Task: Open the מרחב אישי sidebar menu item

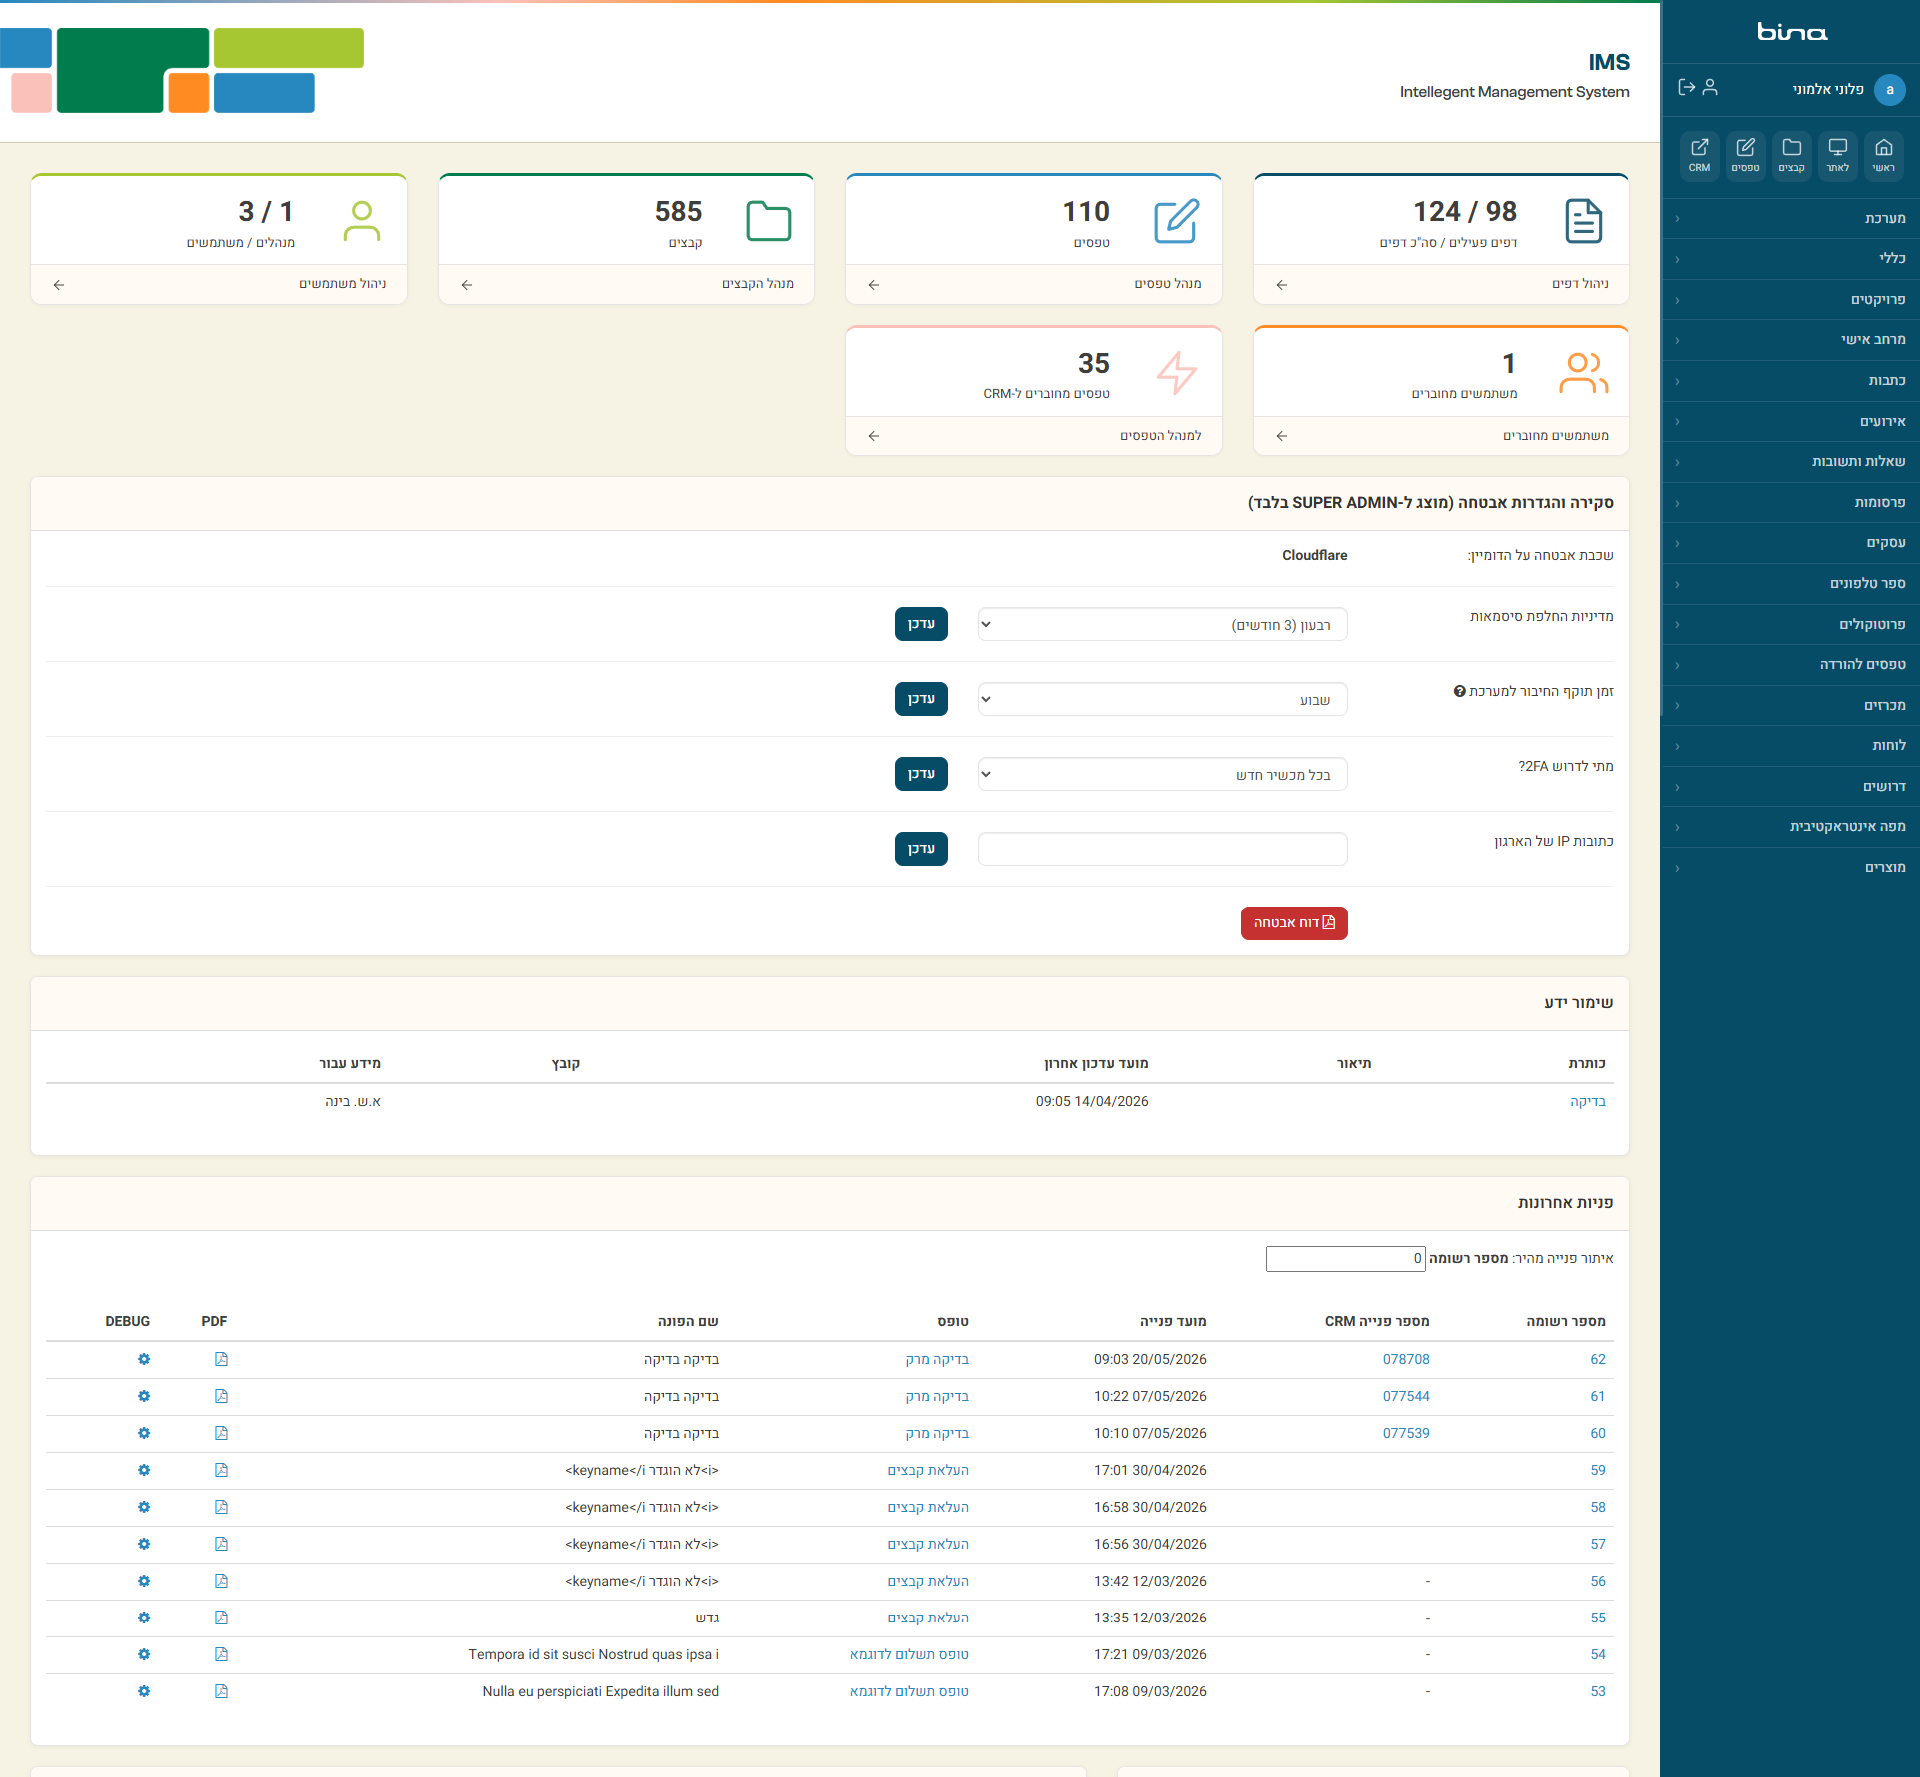Action: (1790, 340)
